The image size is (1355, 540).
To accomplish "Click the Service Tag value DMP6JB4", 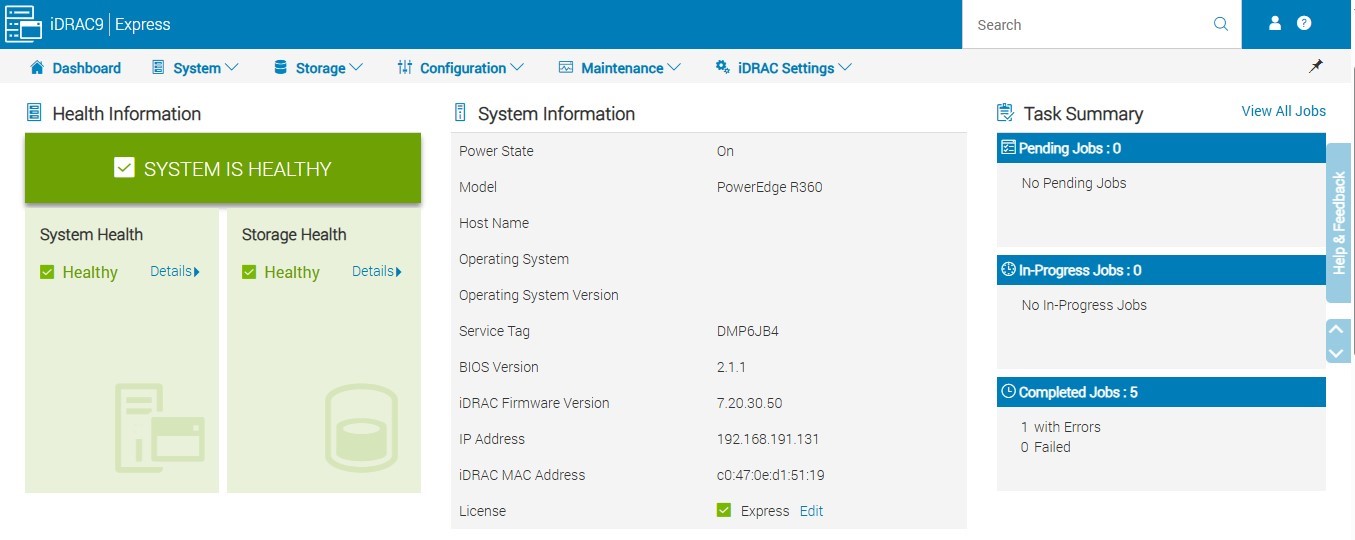I will pyautogui.click(x=748, y=331).
